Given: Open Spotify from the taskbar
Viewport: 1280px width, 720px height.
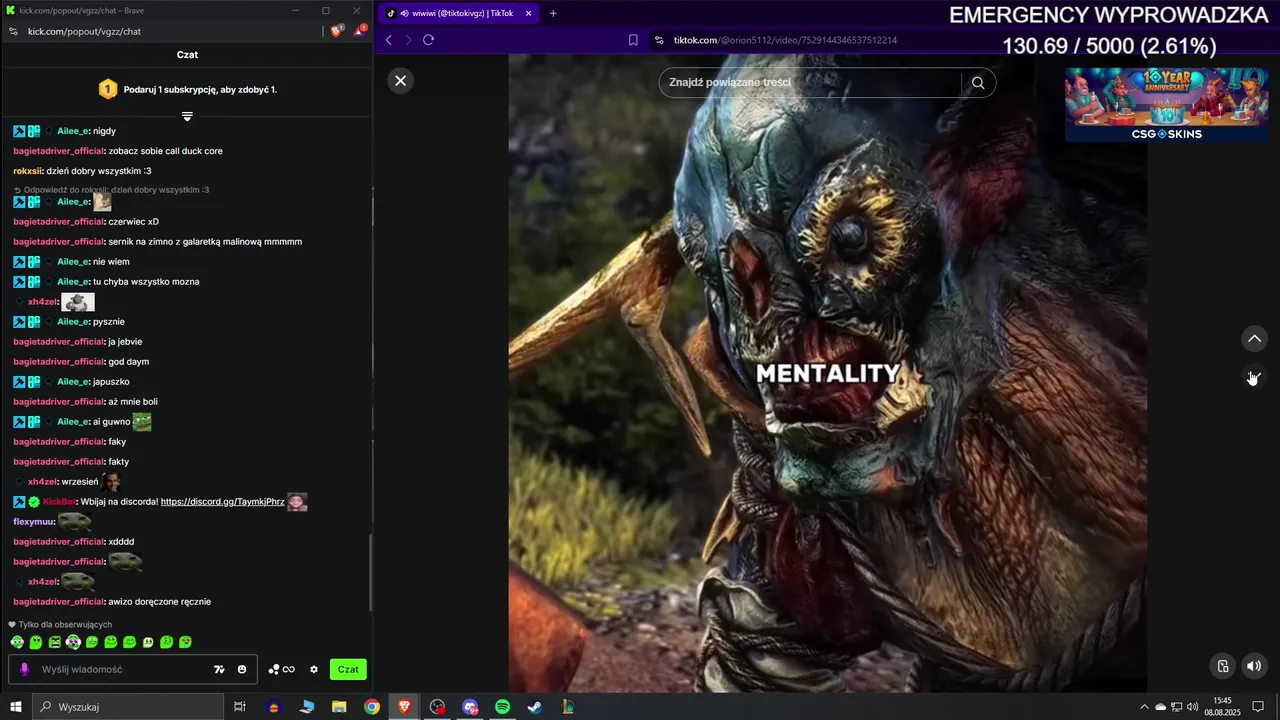Looking at the screenshot, I should click(503, 707).
